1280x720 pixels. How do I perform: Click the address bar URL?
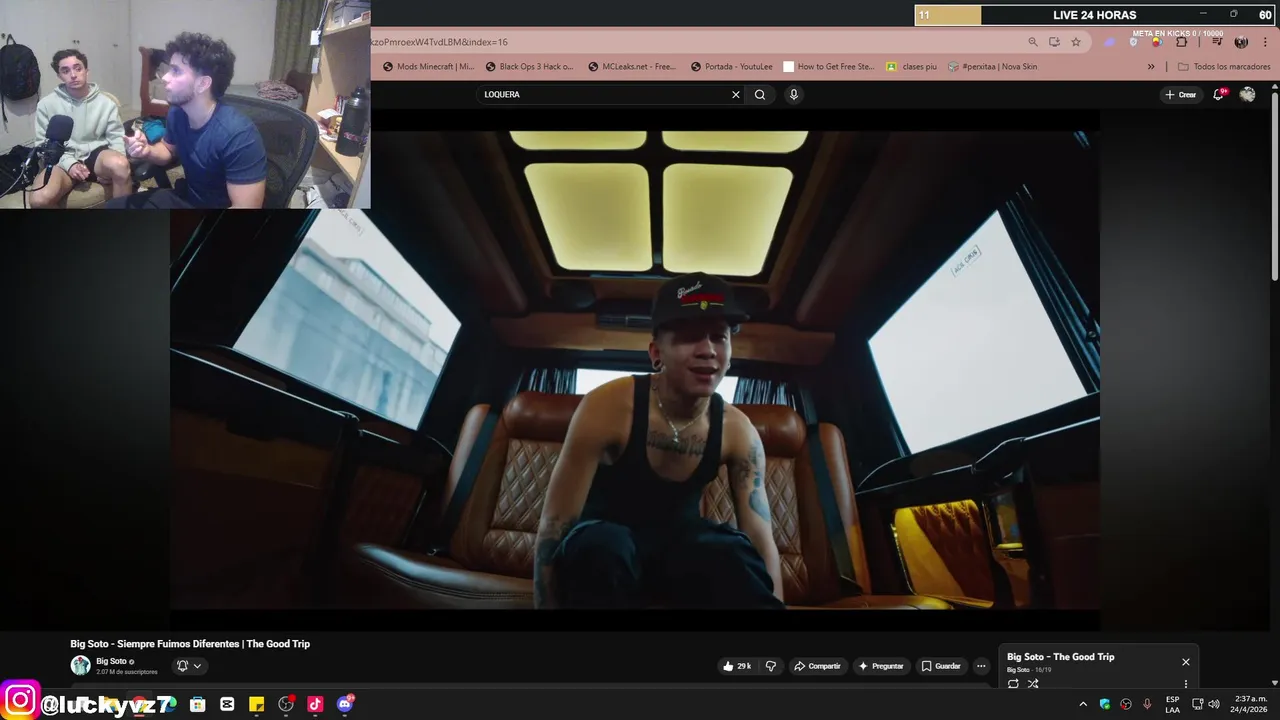pos(440,42)
